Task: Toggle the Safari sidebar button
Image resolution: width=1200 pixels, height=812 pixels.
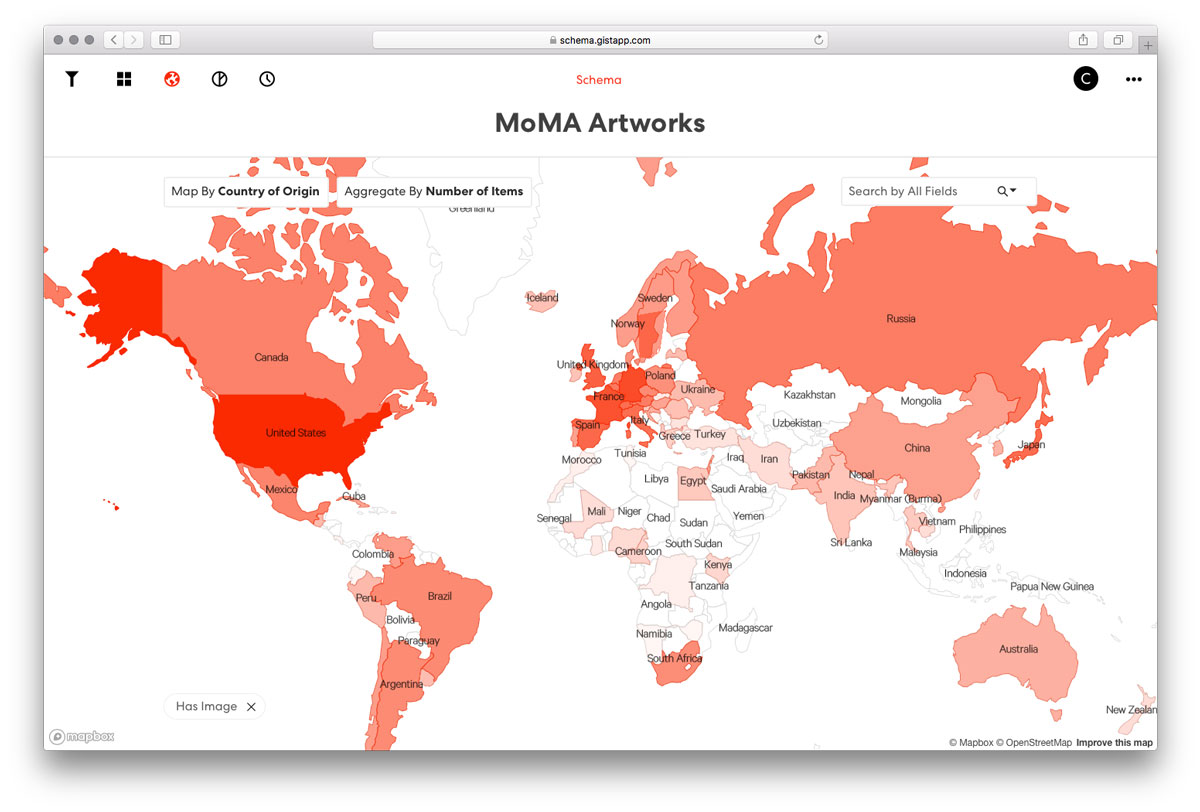Action: click(166, 40)
